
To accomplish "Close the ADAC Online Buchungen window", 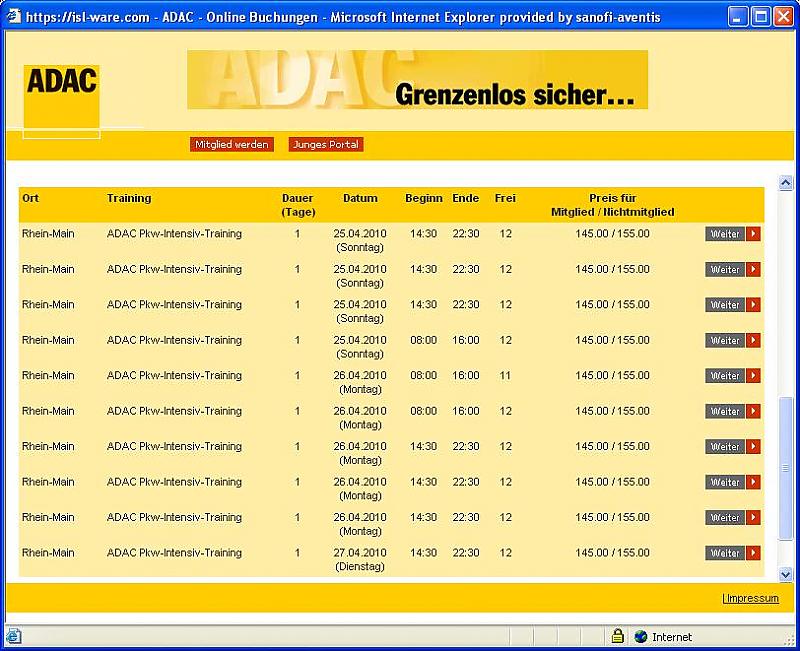I will point(784,16).
